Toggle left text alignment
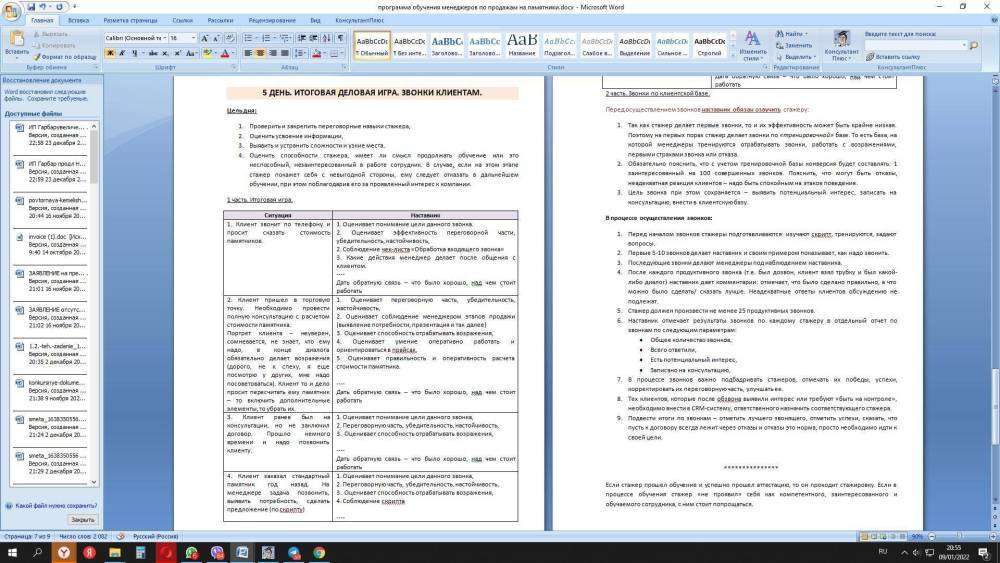1000x563 pixels. tap(248, 53)
